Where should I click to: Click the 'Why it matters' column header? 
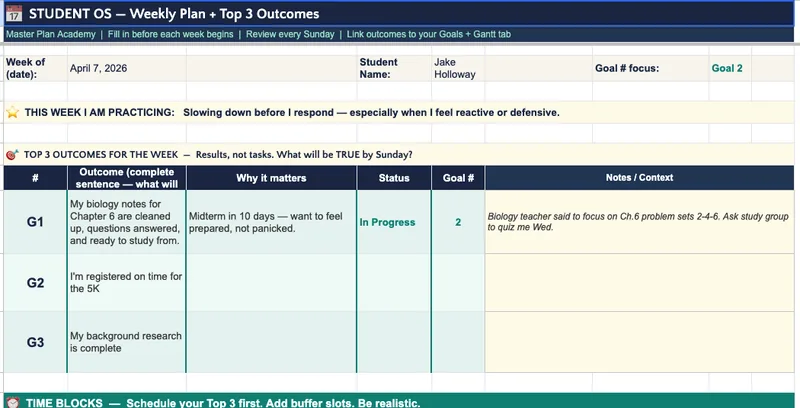(271, 178)
